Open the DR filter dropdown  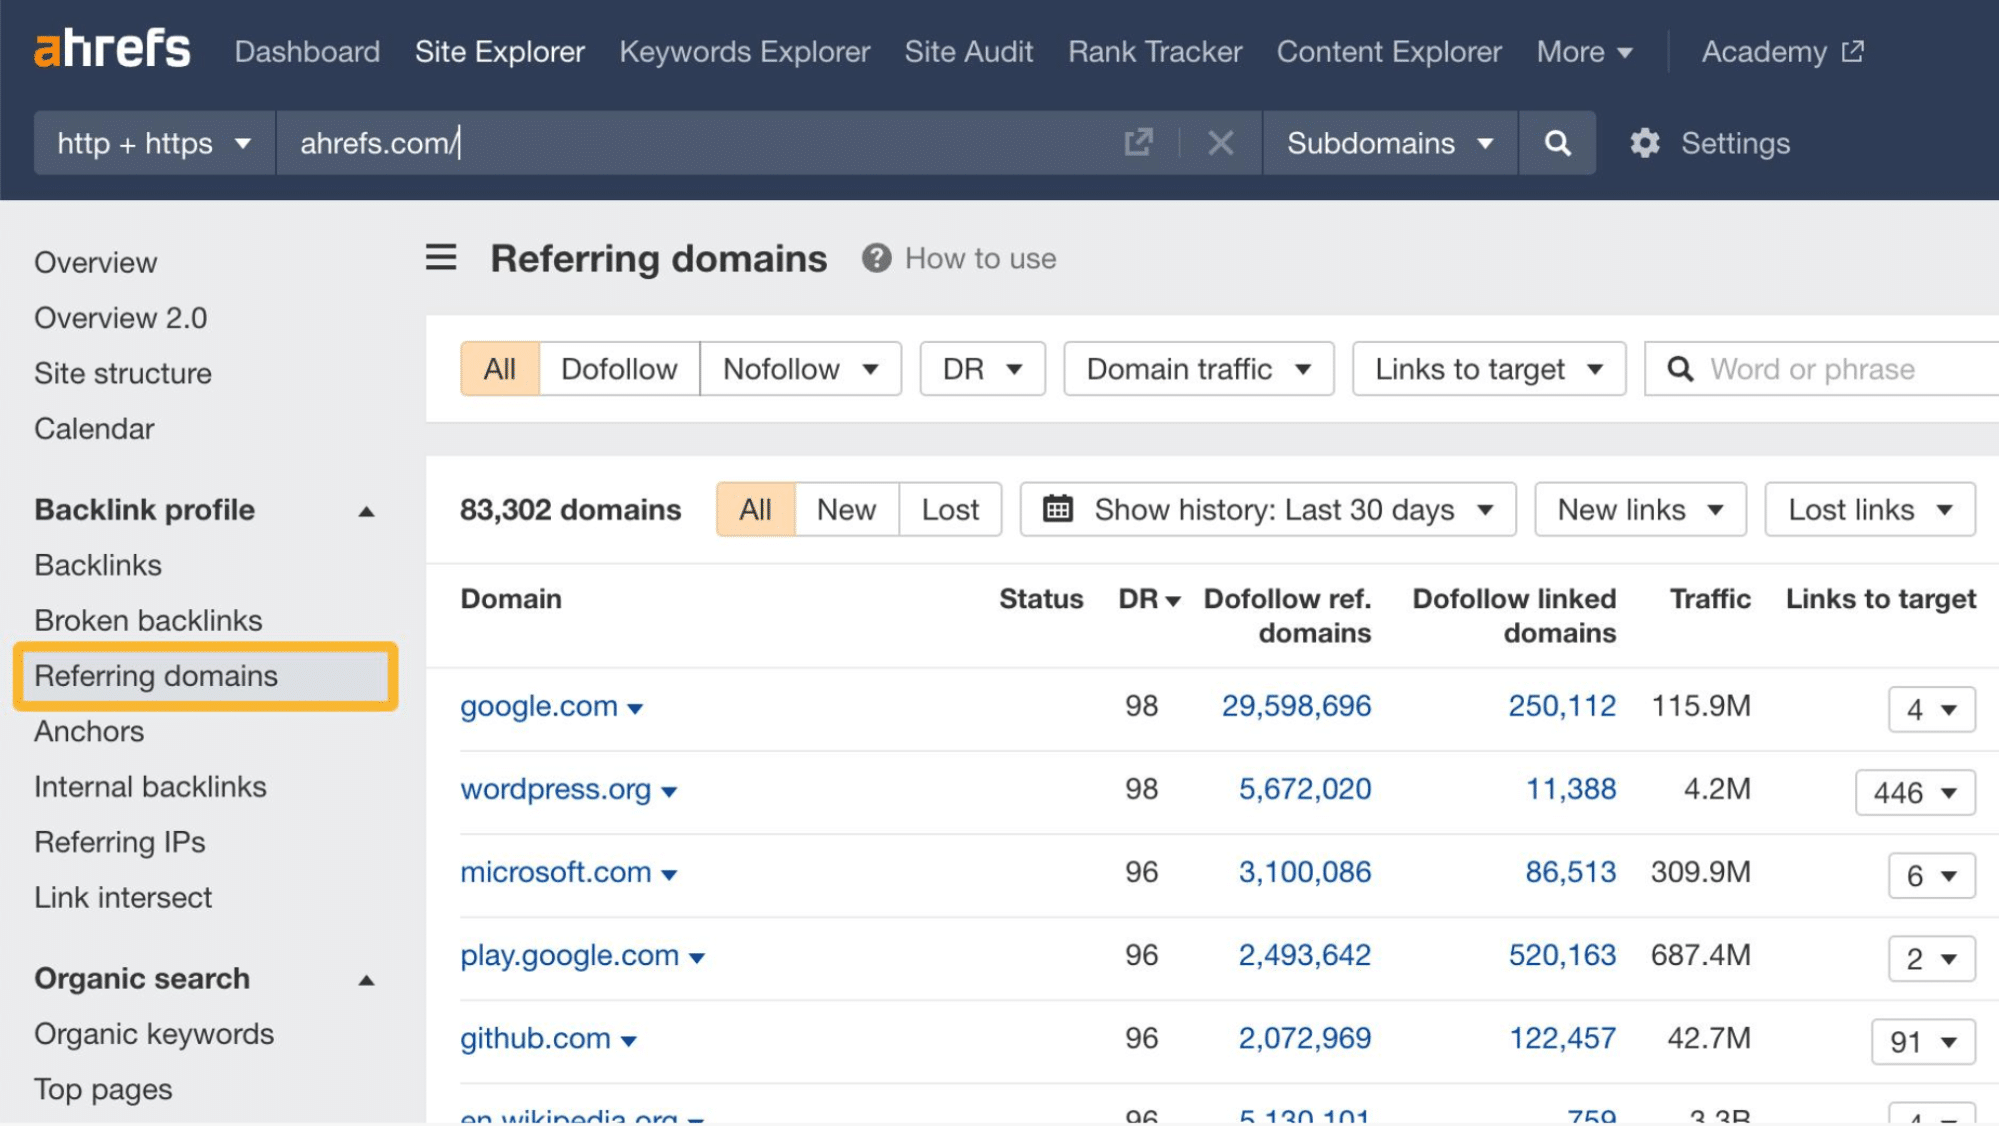pos(982,369)
